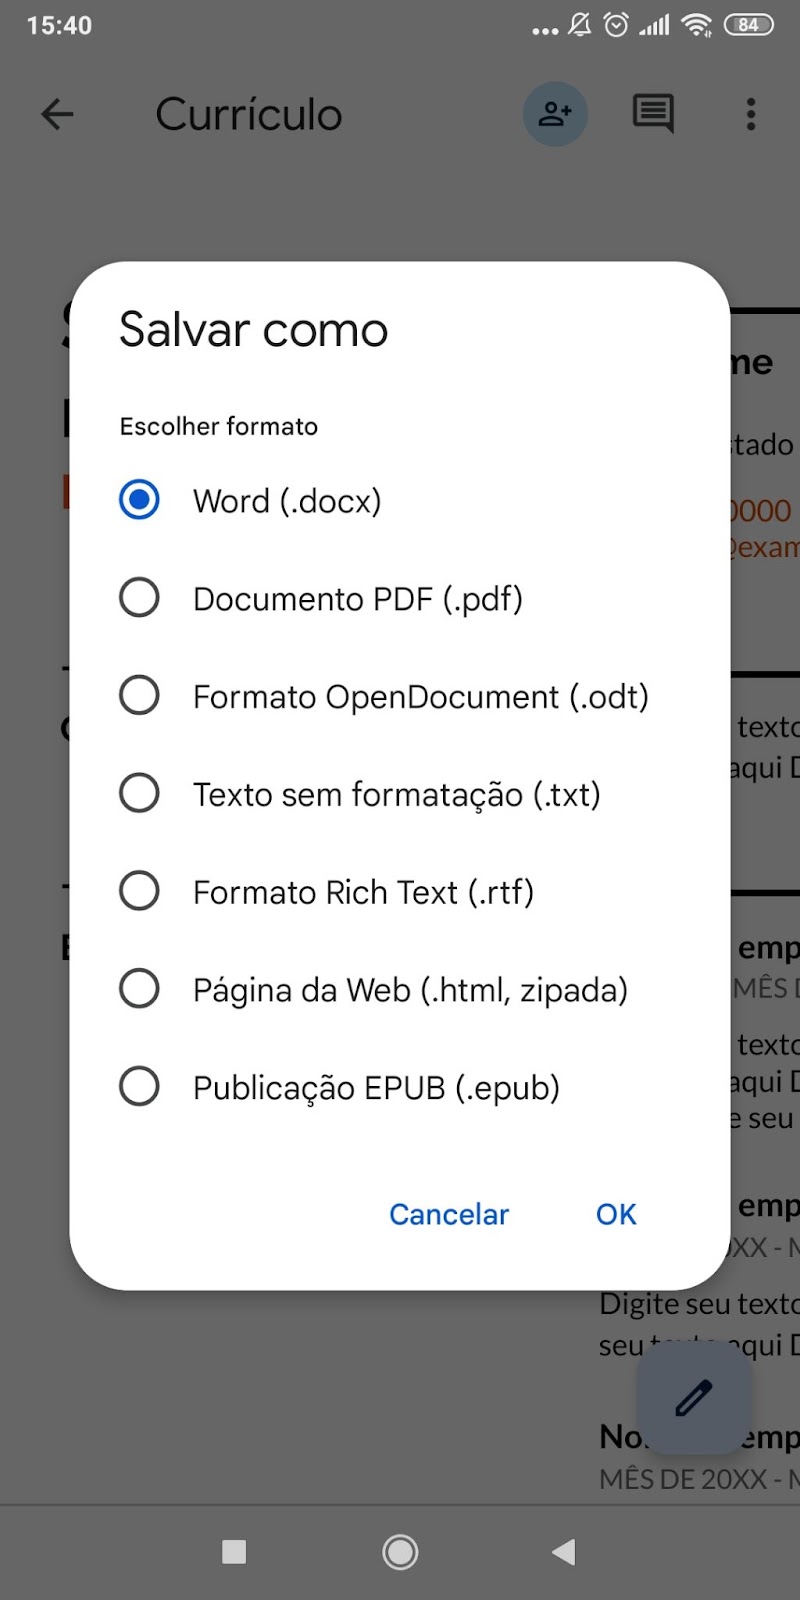Image resolution: width=800 pixels, height=1600 pixels.
Task: Choose Texto sem formatação (.txt)
Action: [x=360, y=794]
